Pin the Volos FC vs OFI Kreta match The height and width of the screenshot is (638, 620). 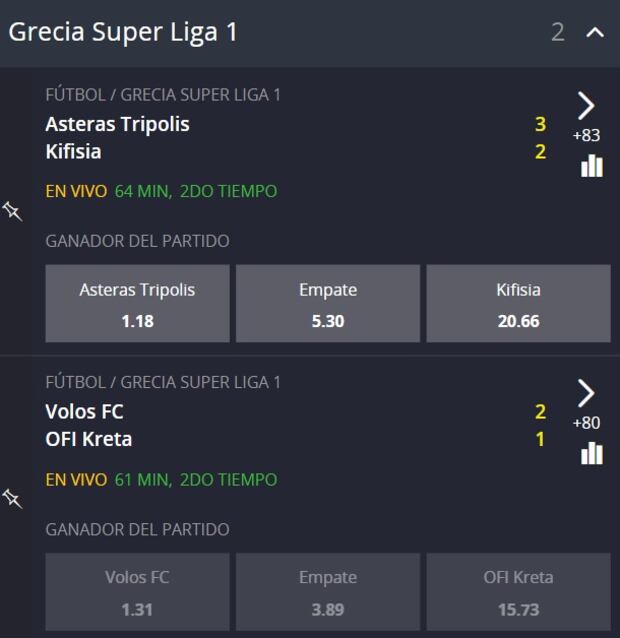[13, 498]
